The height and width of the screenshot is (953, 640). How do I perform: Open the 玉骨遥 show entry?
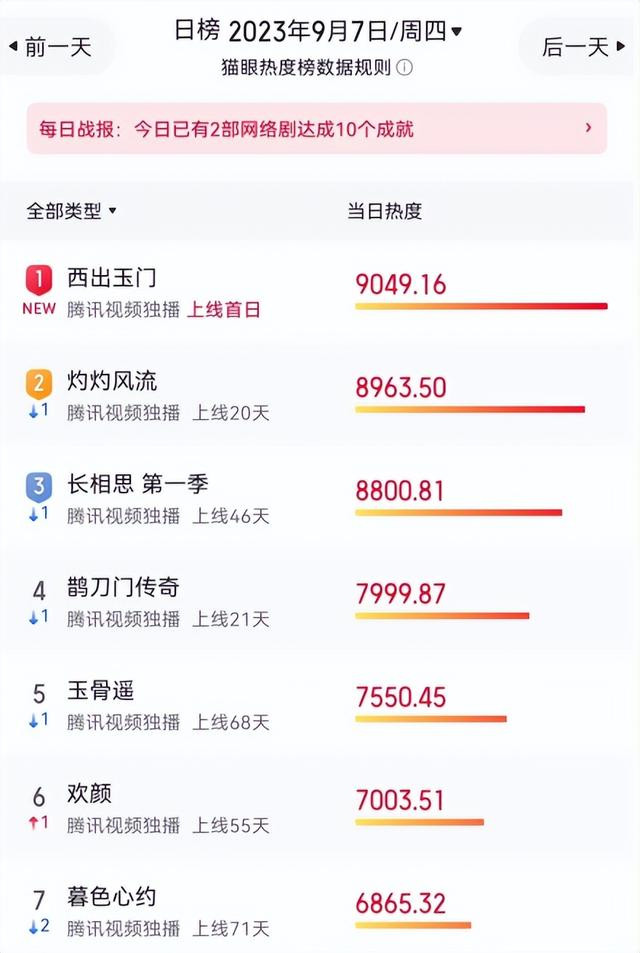click(320, 705)
